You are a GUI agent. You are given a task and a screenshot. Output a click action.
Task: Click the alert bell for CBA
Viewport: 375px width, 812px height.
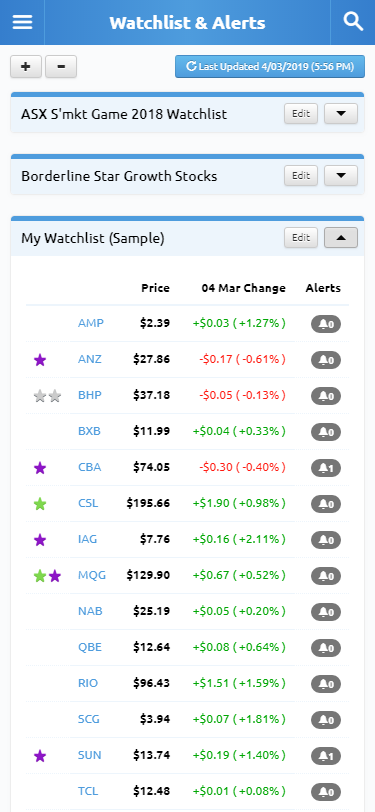[x=326, y=468]
